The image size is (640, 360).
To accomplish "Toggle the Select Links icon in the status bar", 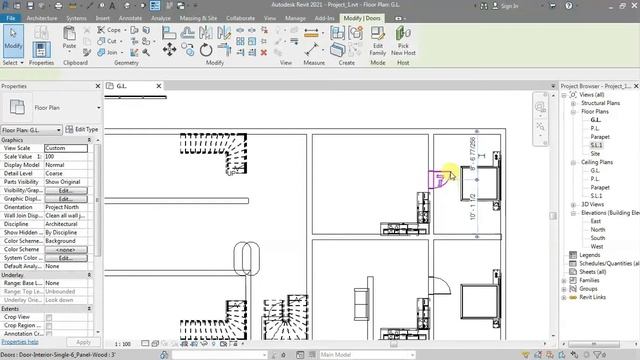I will [x=526, y=355].
